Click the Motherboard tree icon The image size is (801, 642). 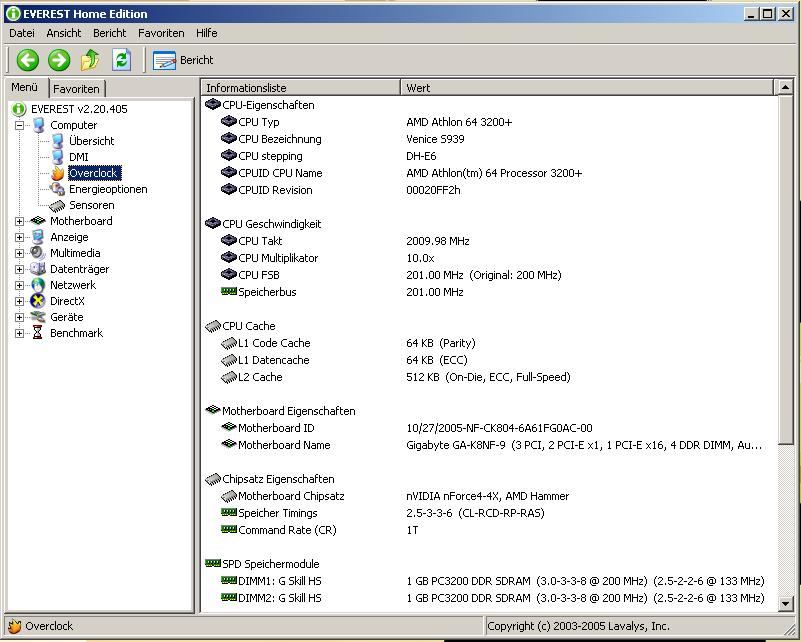(38, 221)
